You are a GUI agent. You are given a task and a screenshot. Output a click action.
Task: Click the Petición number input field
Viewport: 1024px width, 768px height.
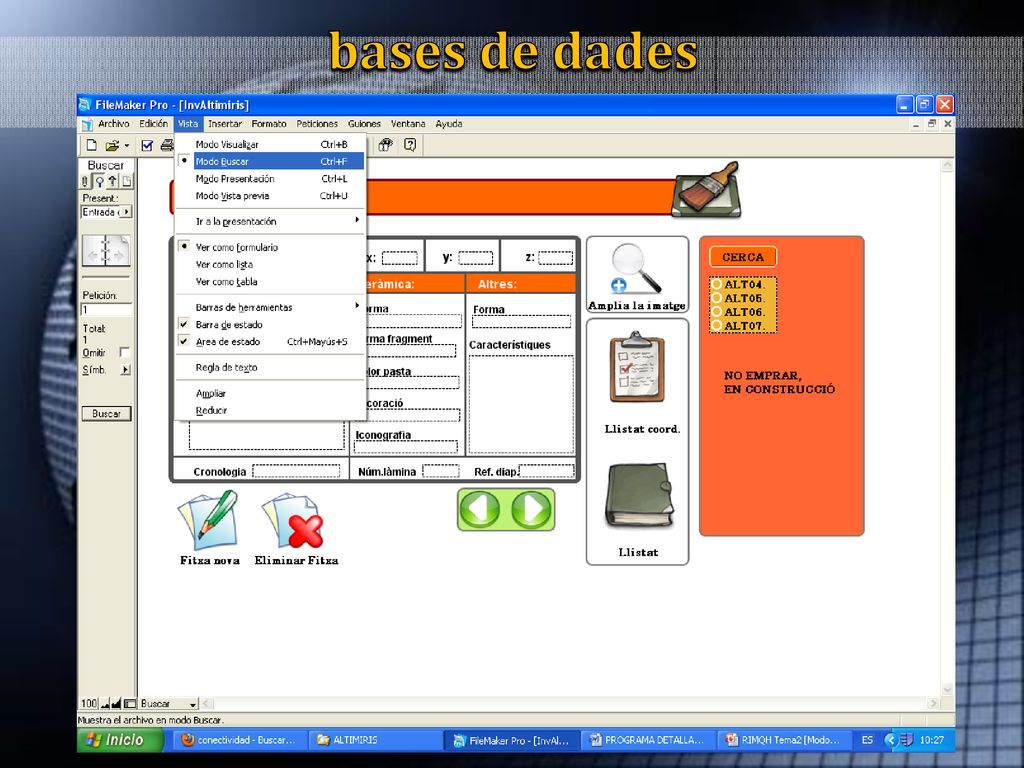(x=106, y=310)
